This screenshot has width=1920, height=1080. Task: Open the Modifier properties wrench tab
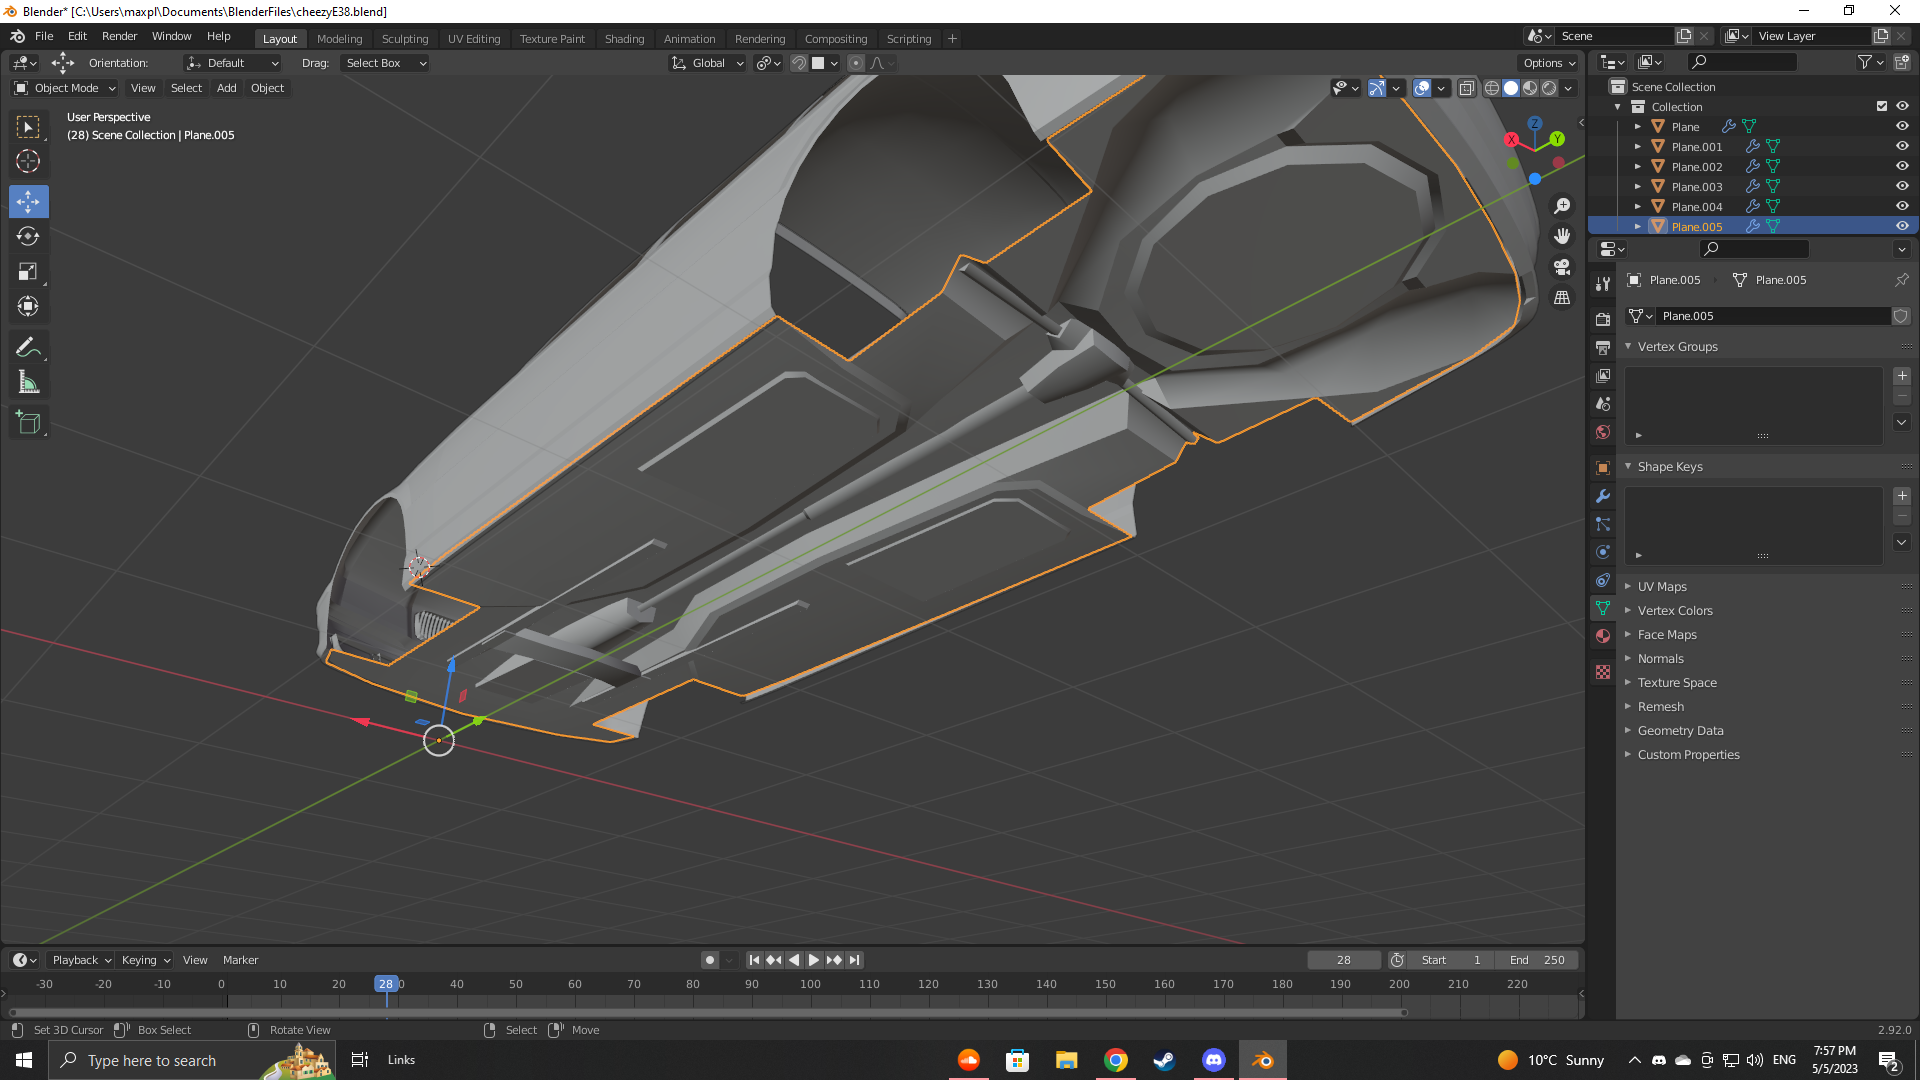click(x=1603, y=496)
